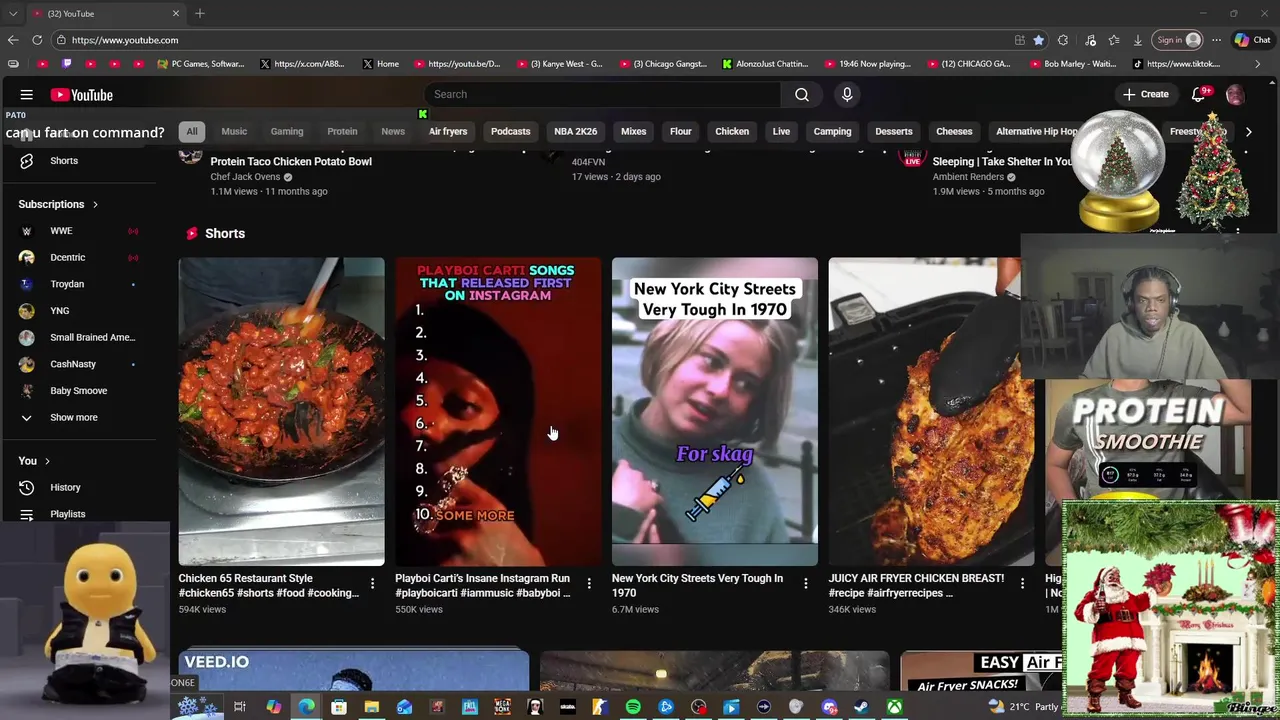The image size is (1280, 720).
Task: Select the Air fryers filter chip
Action: pyautogui.click(x=448, y=131)
